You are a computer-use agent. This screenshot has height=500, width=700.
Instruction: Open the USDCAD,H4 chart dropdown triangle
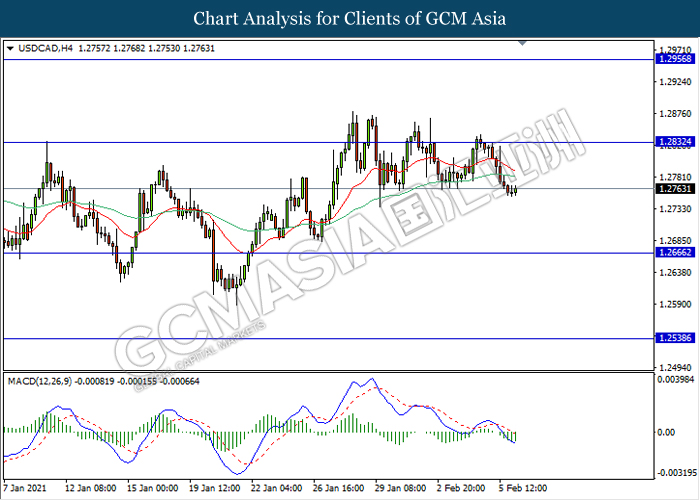coord(11,48)
